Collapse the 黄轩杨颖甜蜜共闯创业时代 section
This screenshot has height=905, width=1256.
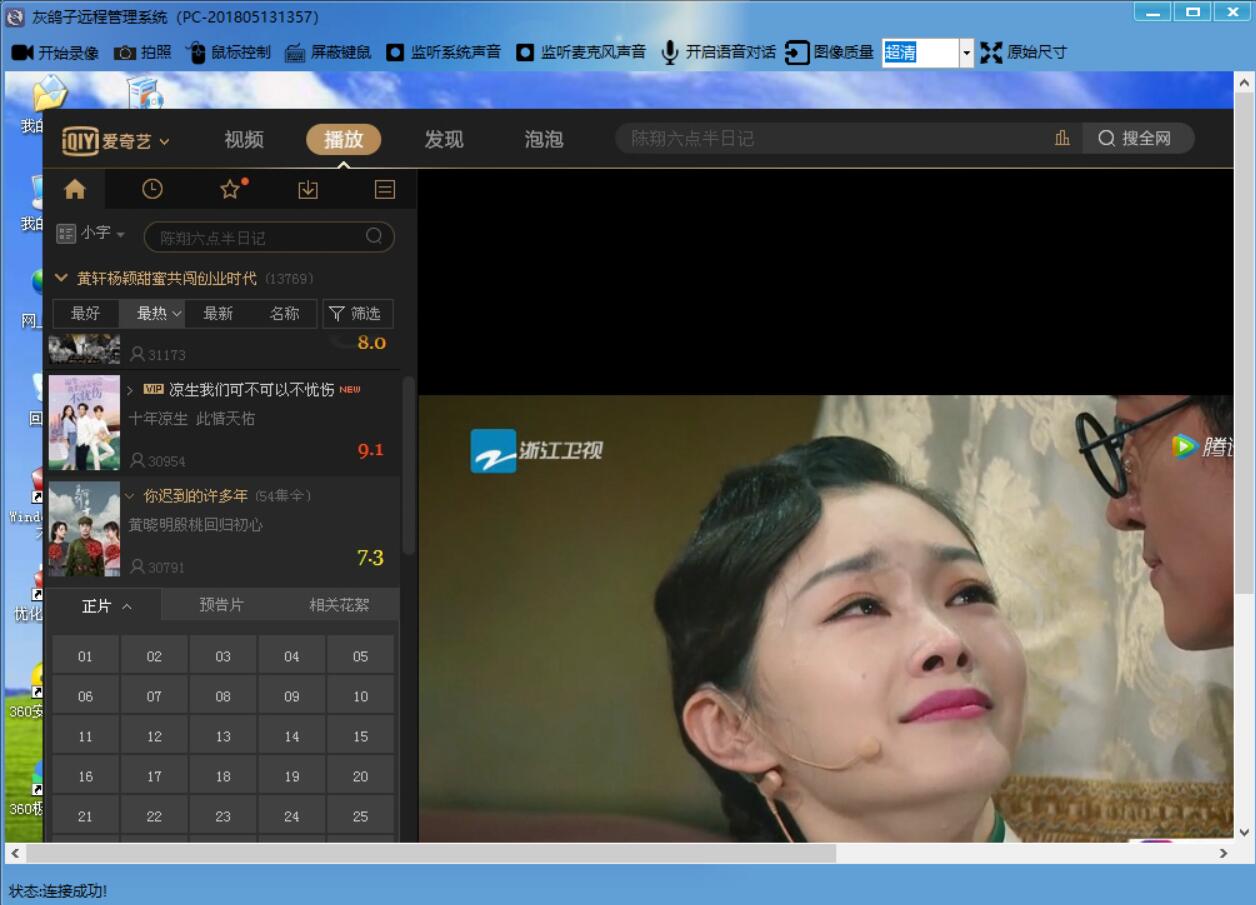(x=61, y=278)
